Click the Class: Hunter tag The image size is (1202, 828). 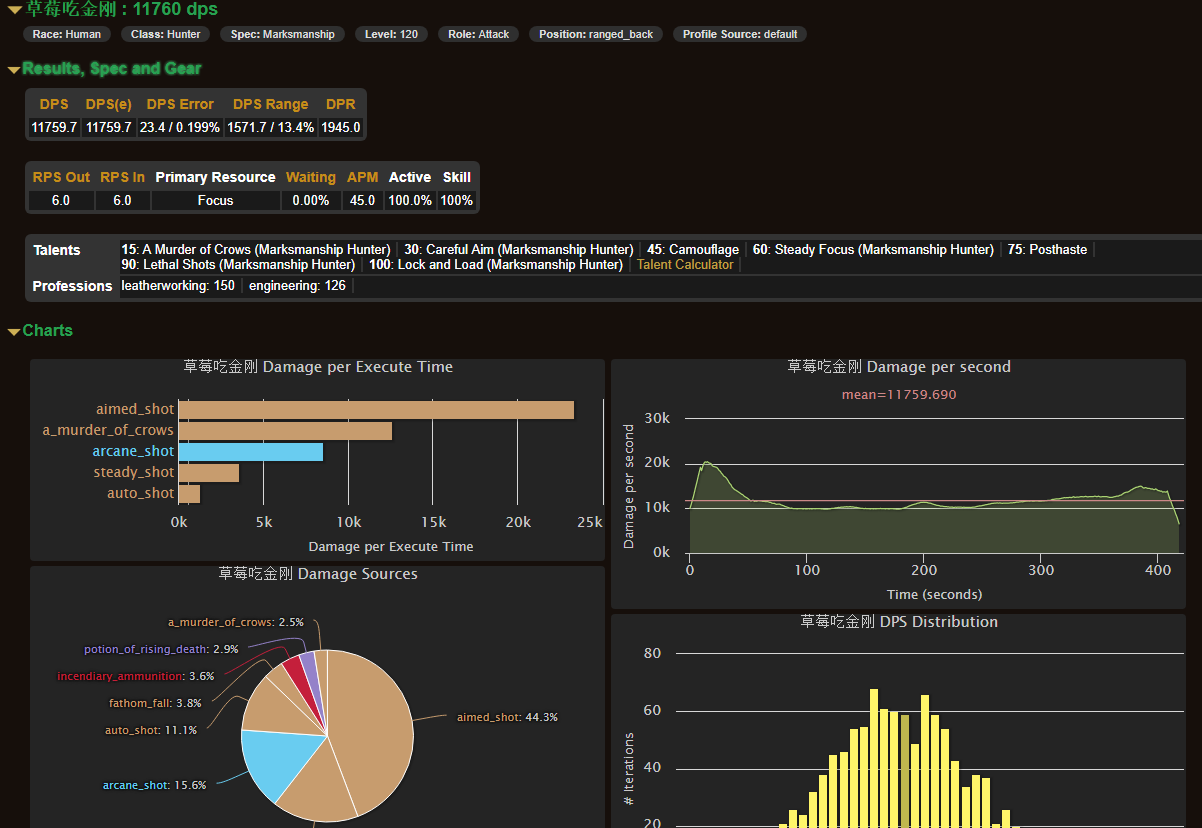pos(166,34)
